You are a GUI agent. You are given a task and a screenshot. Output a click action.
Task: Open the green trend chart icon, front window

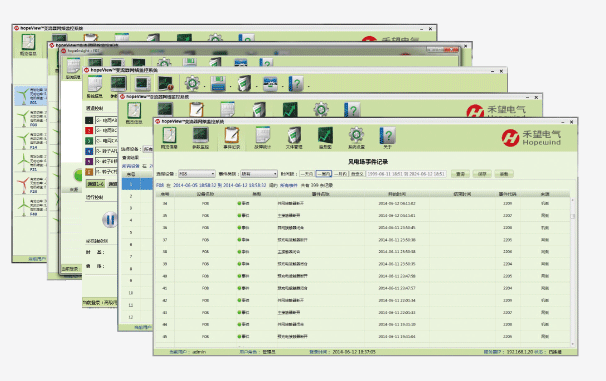[x=325, y=136]
